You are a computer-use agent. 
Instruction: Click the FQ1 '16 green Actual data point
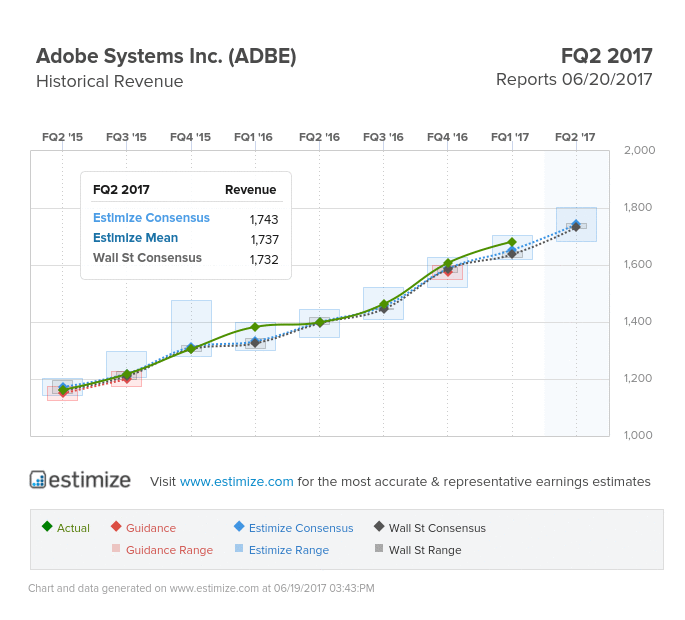tap(255, 327)
